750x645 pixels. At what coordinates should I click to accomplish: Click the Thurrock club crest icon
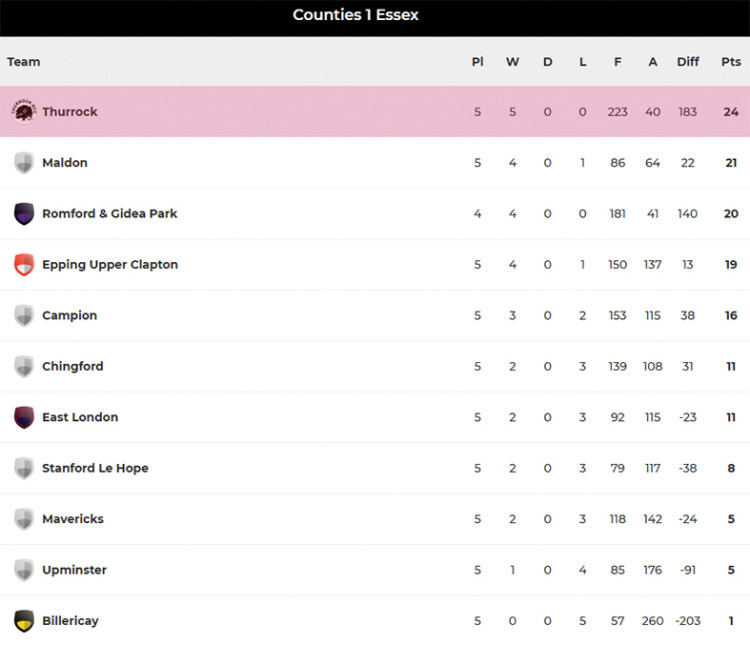pos(24,112)
